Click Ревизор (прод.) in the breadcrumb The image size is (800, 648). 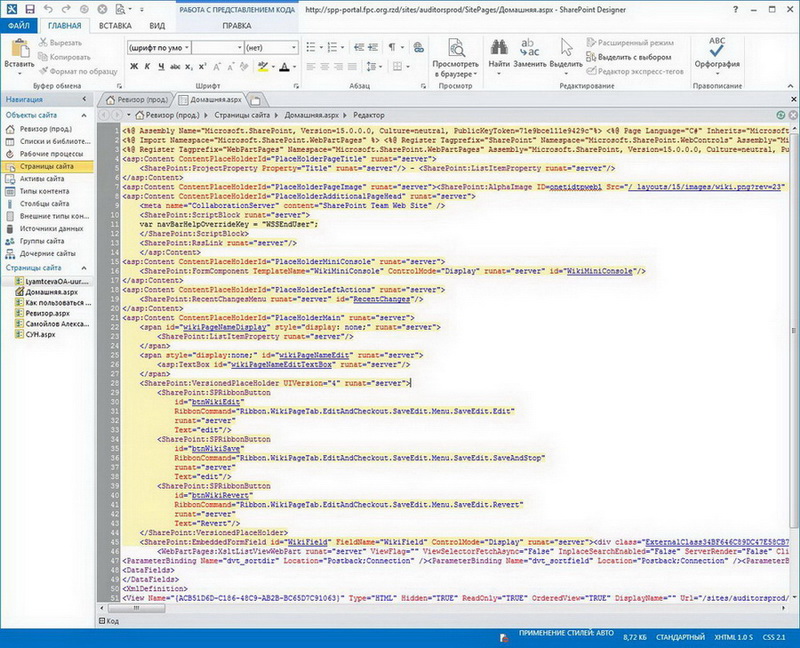tap(173, 115)
